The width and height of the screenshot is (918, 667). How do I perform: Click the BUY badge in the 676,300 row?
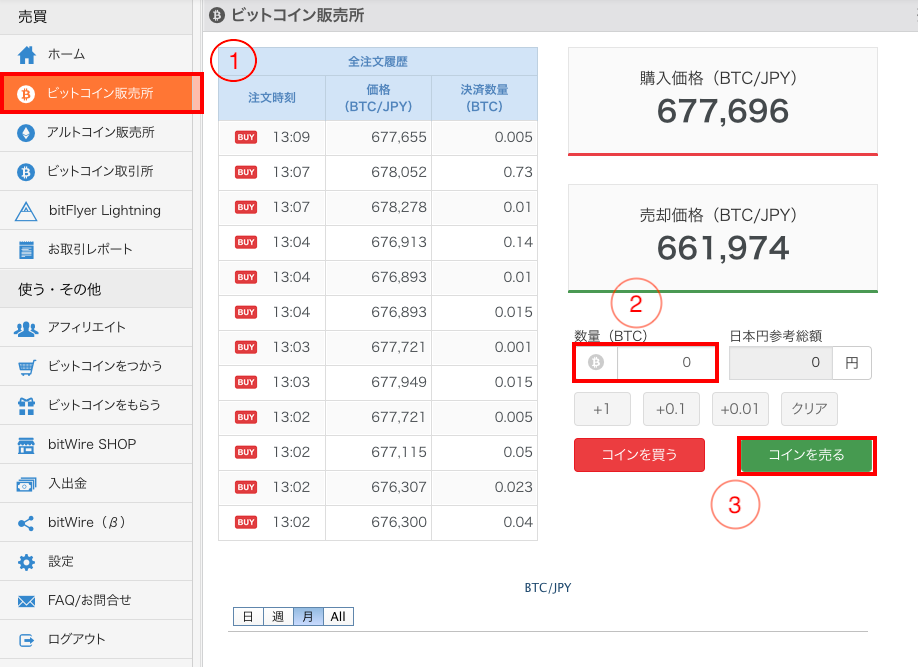(246, 522)
